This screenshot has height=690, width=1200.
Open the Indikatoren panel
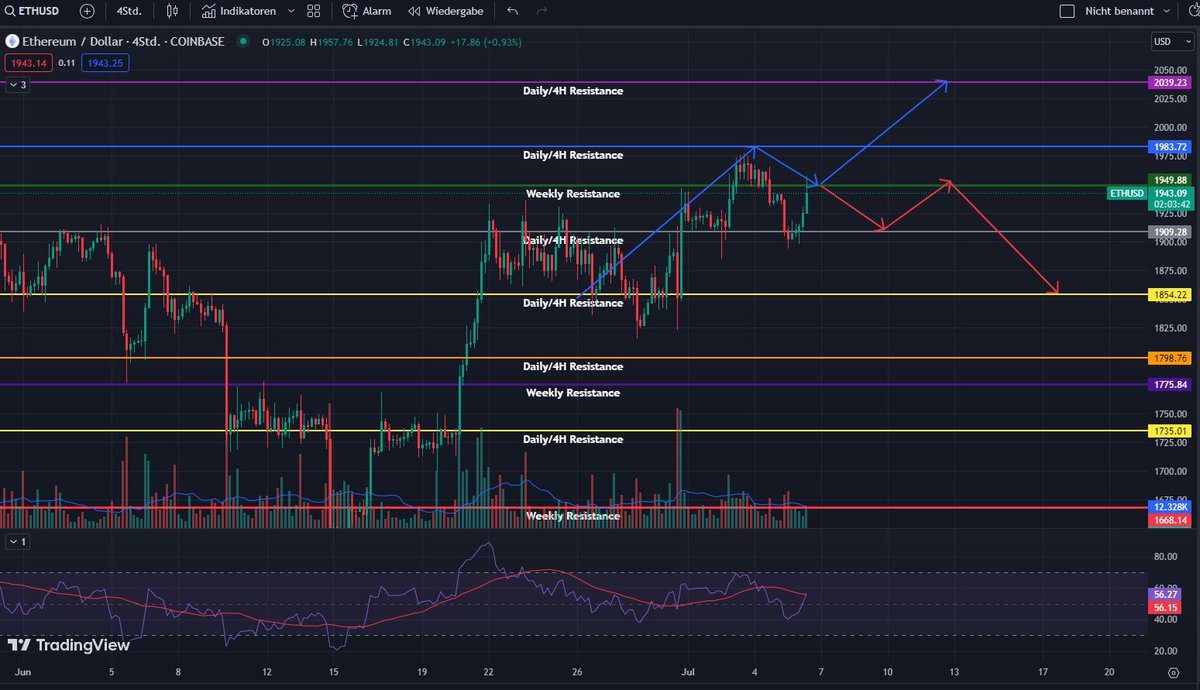click(x=239, y=11)
